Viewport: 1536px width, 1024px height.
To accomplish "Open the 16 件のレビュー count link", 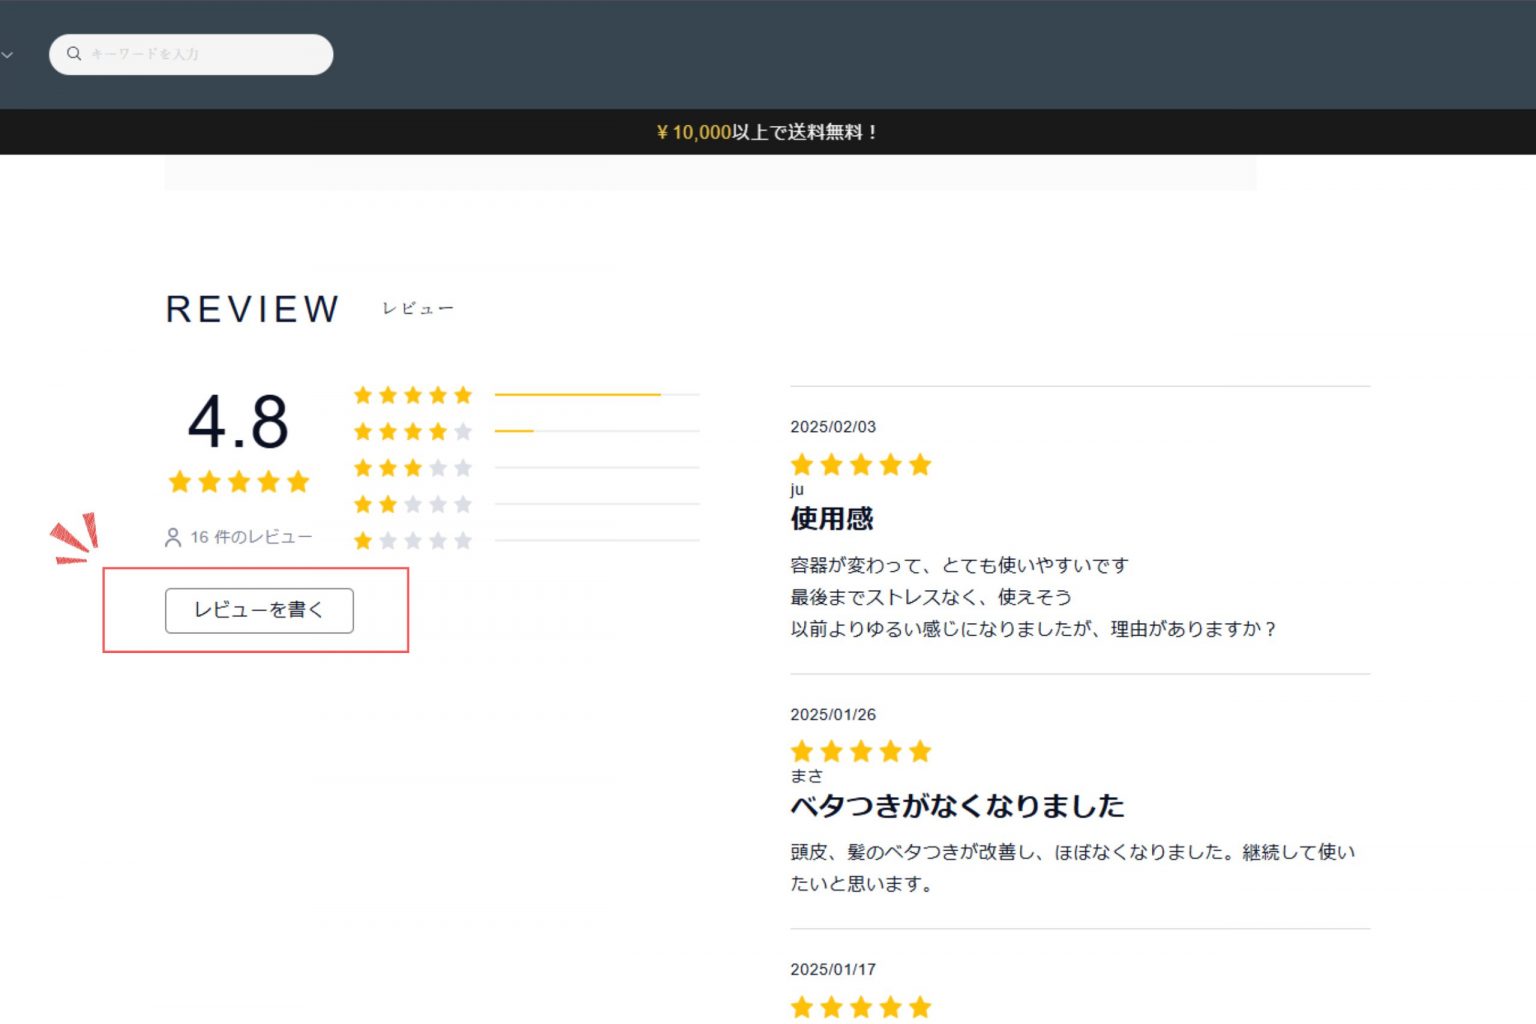I will pyautogui.click(x=250, y=538).
